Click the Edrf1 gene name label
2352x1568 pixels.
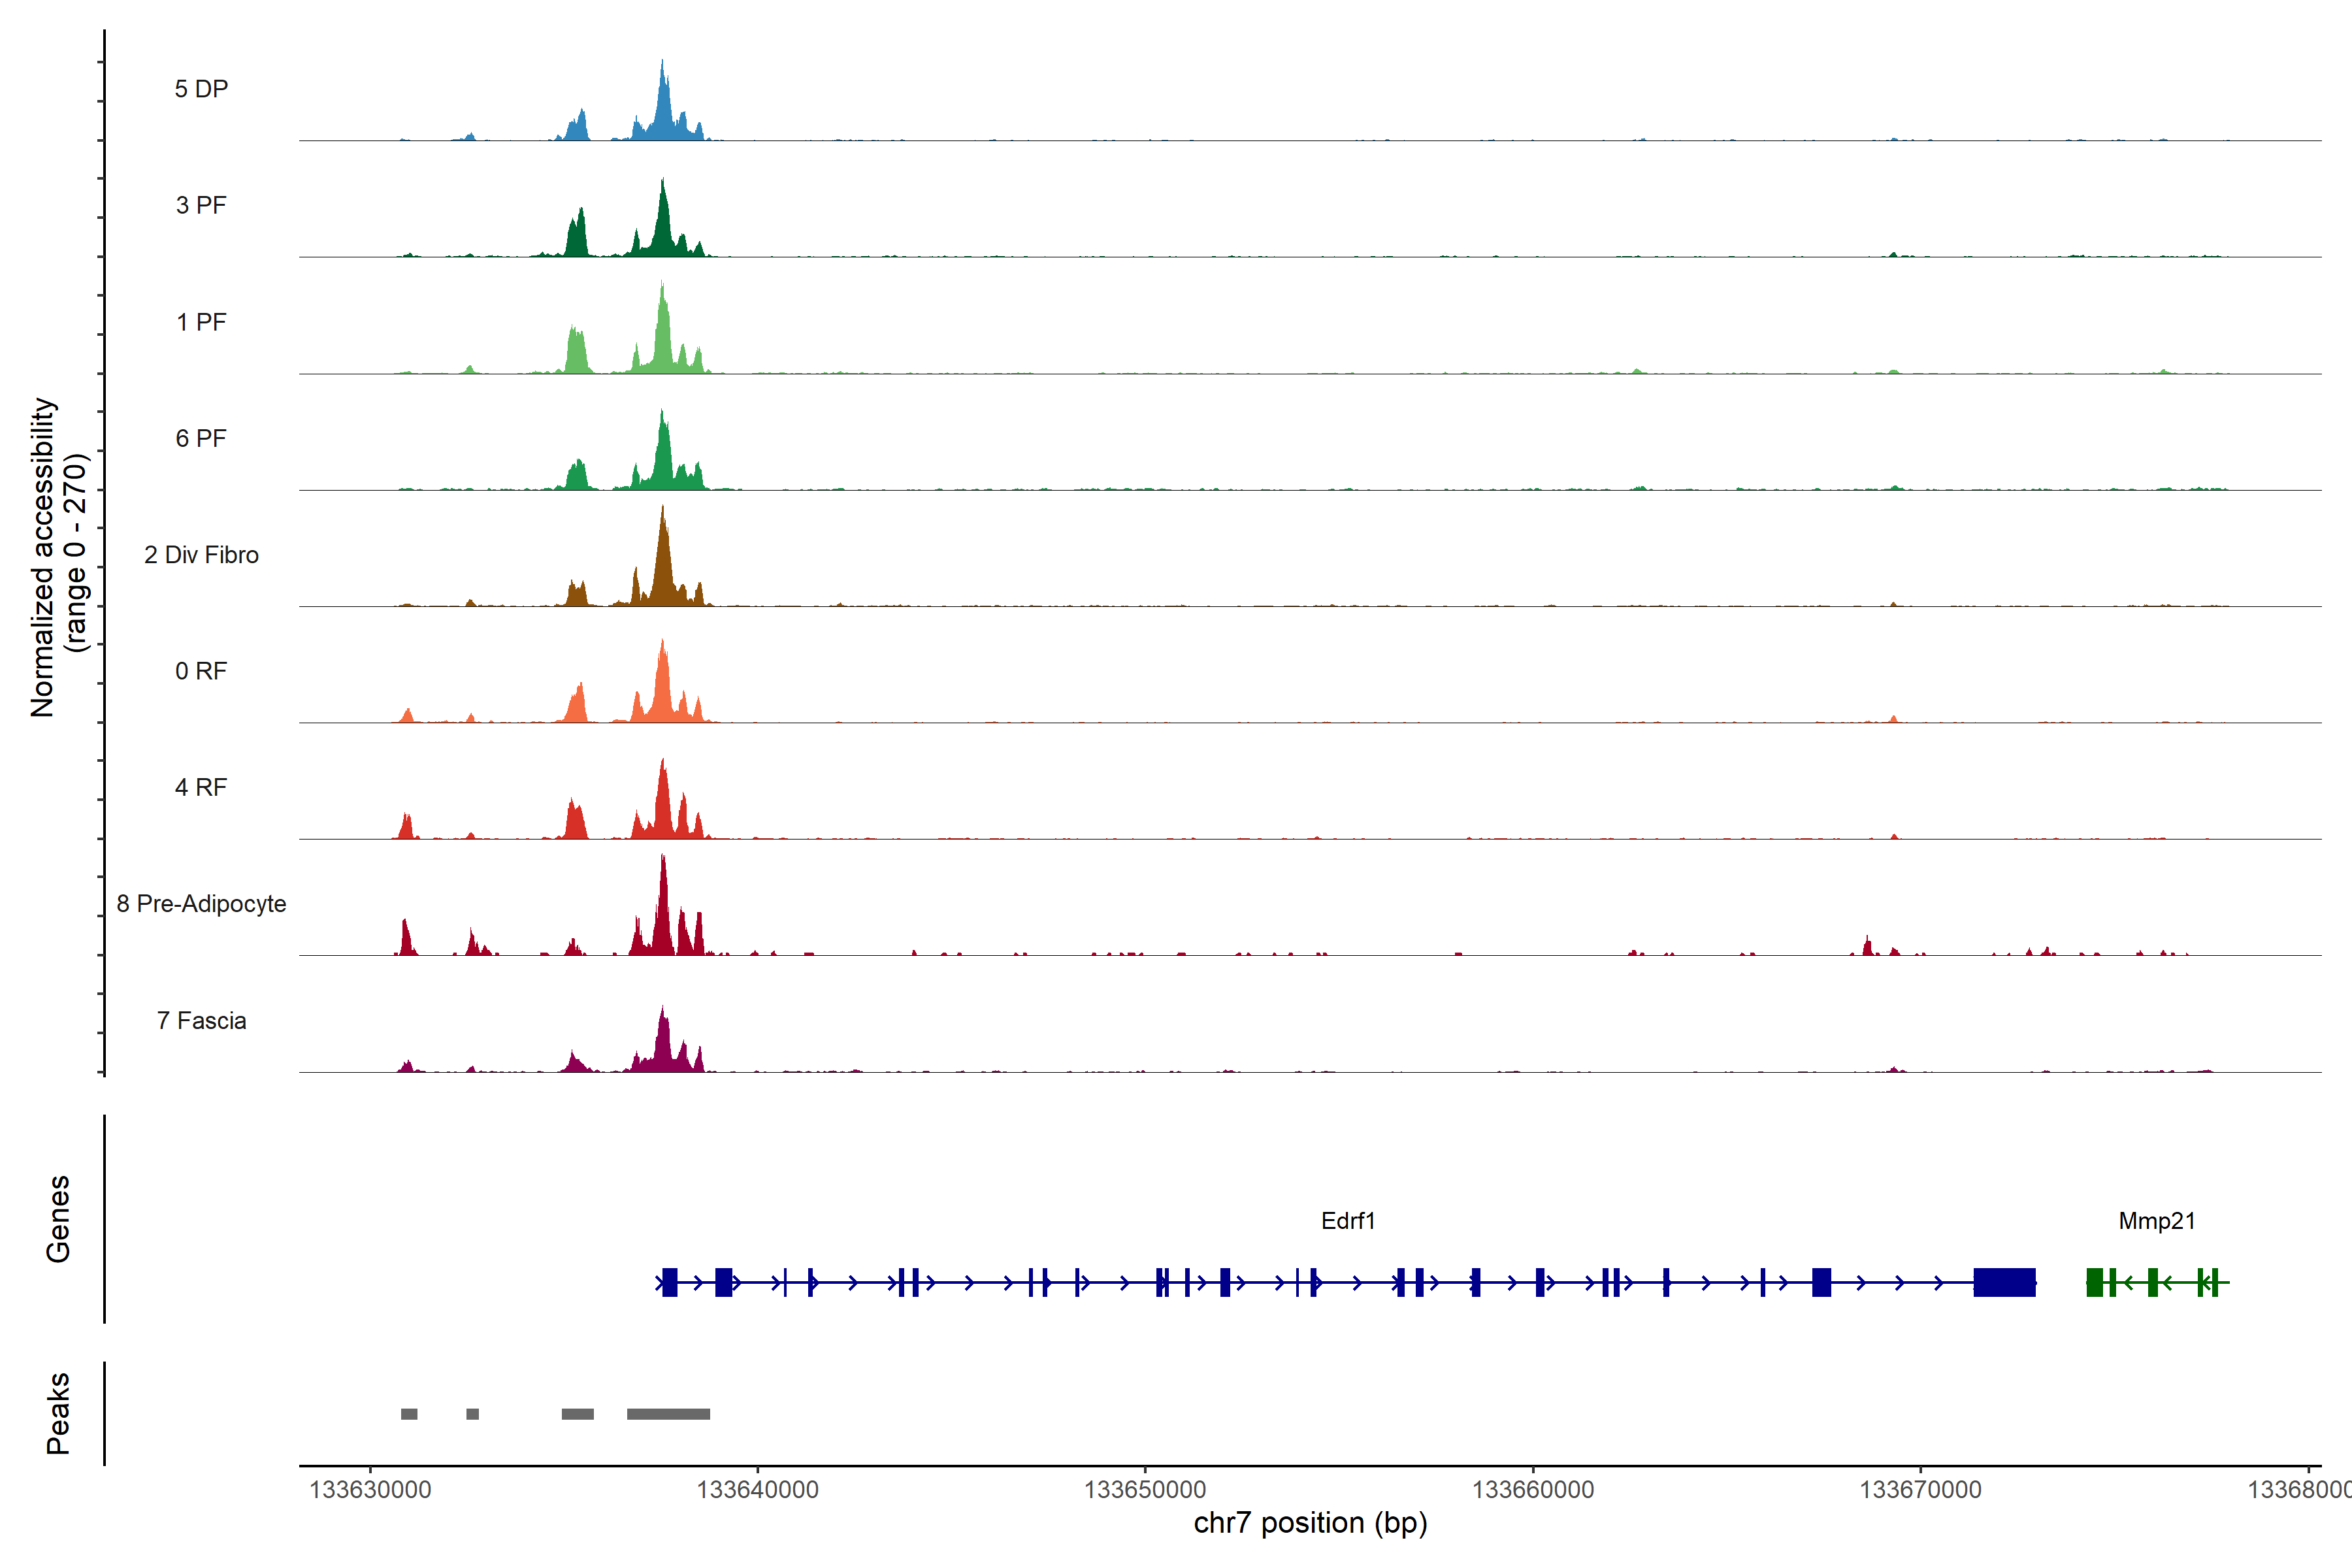pos(1348,1221)
